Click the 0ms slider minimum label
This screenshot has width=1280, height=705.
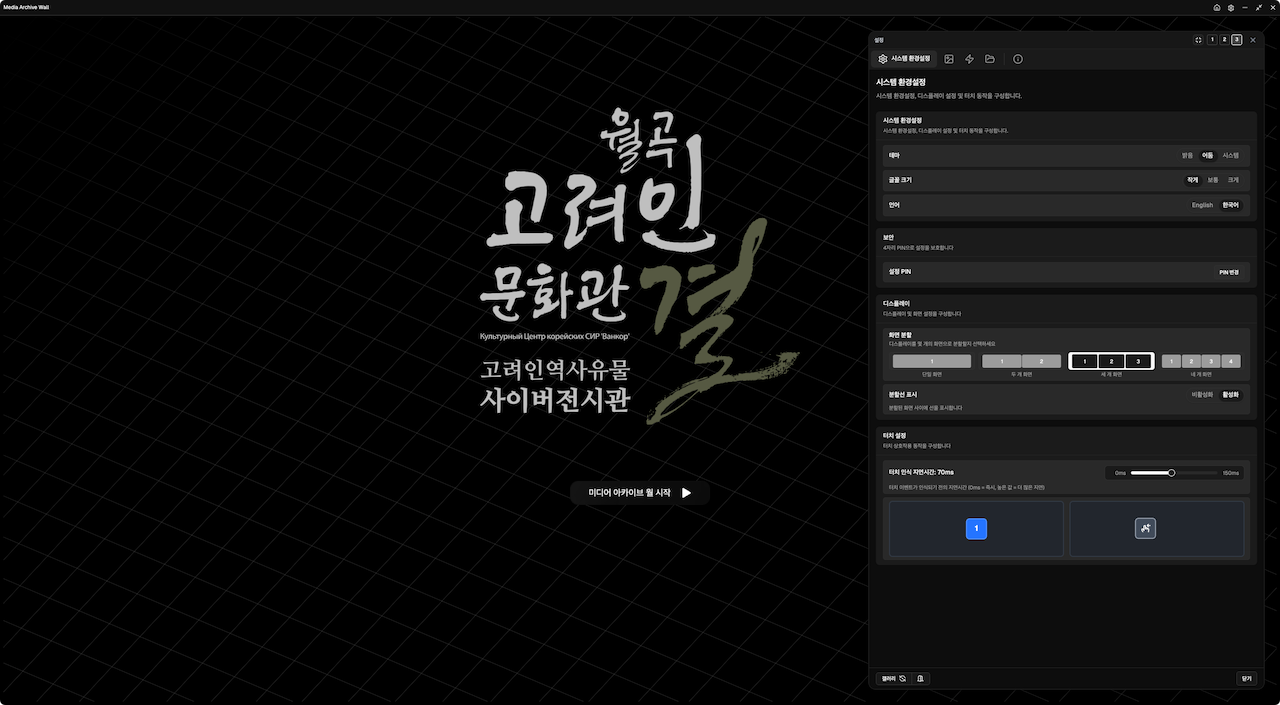[x=1120, y=473]
